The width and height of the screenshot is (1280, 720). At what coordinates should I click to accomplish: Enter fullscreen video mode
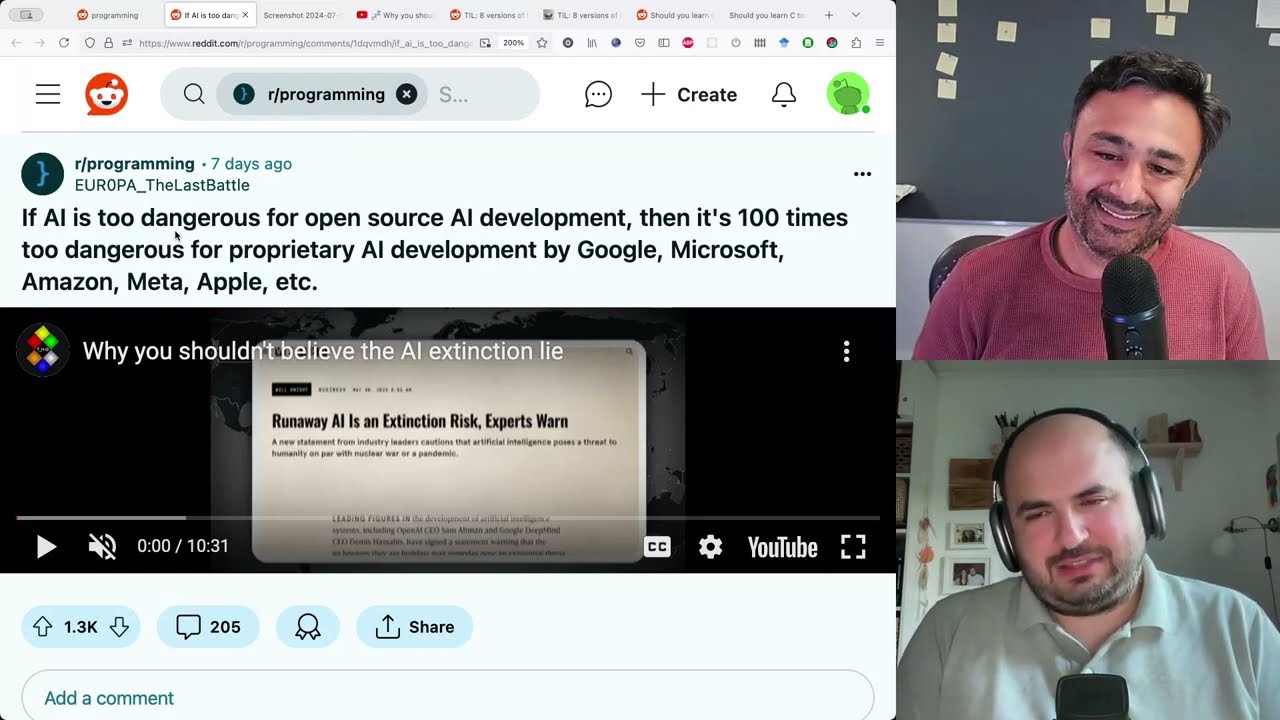pos(853,546)
